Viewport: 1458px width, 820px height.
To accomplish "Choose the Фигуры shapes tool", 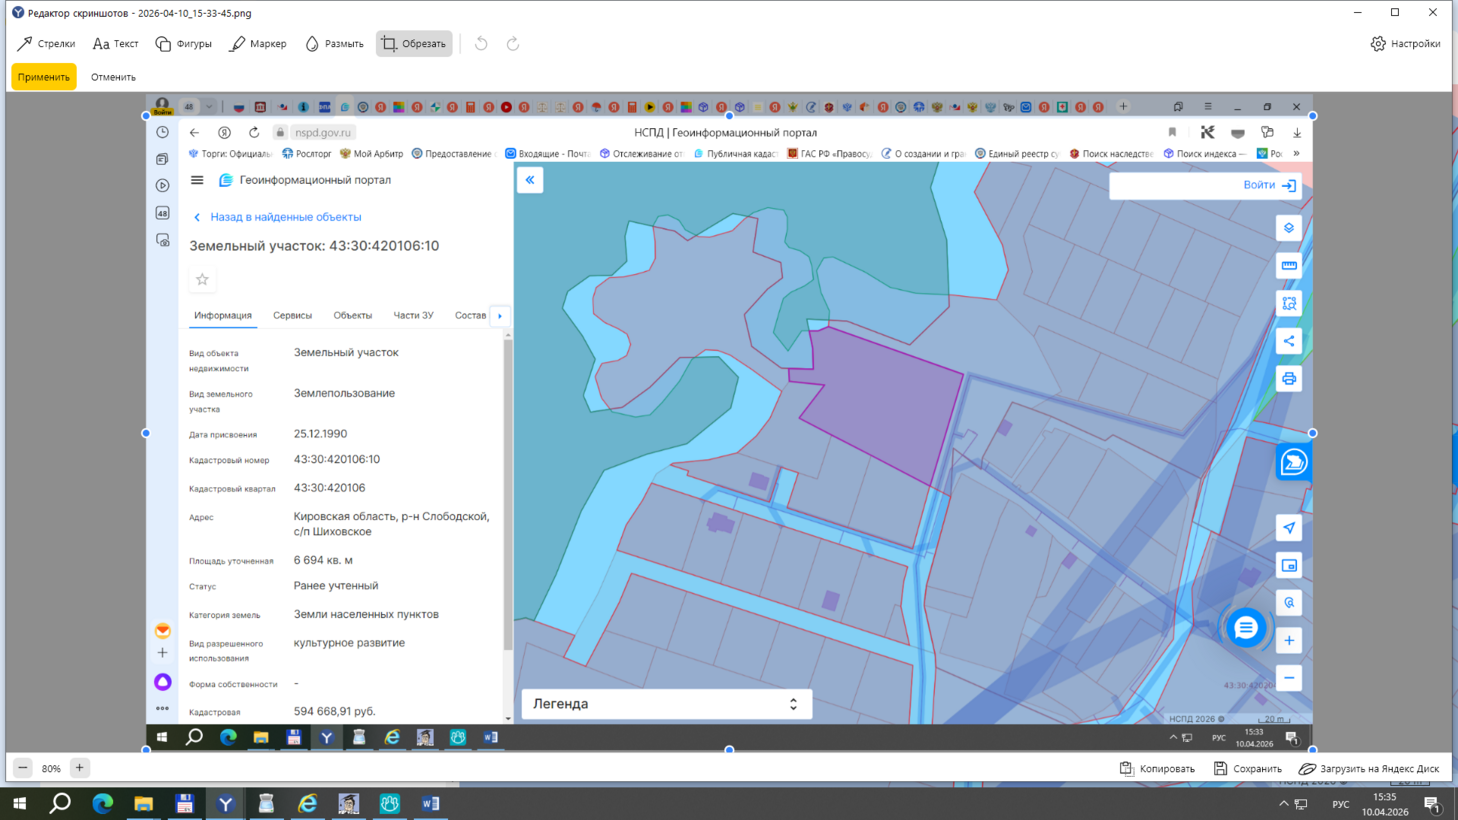I will click(184, 44).
